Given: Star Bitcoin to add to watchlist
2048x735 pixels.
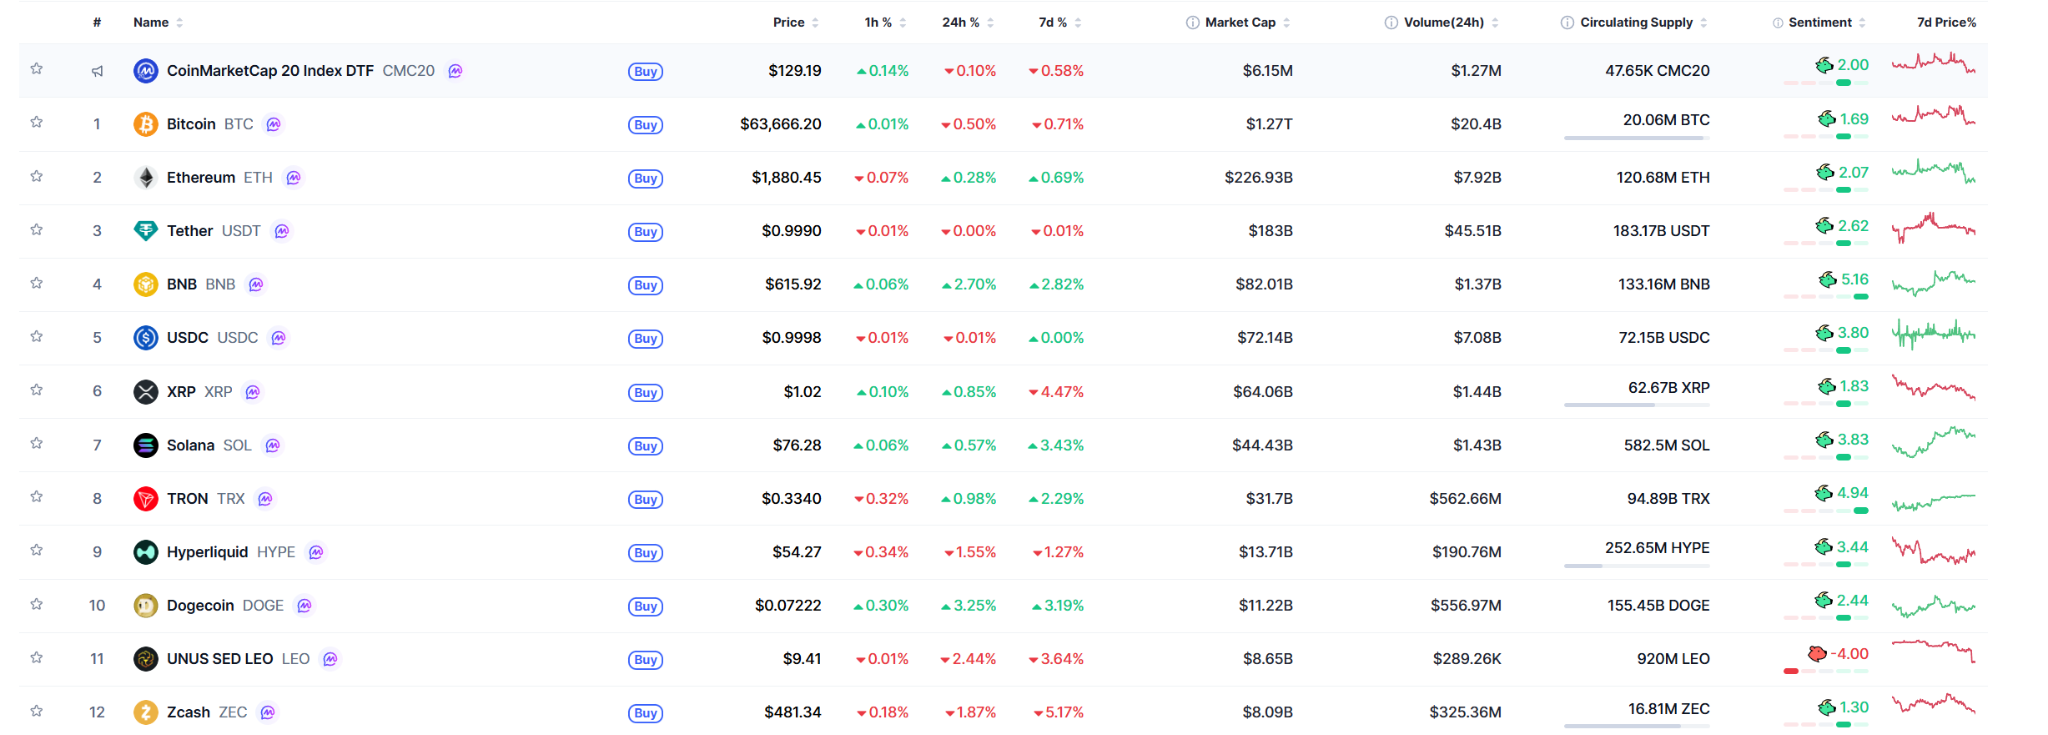Looking at the screenshot, I should [x=36, y=122].
